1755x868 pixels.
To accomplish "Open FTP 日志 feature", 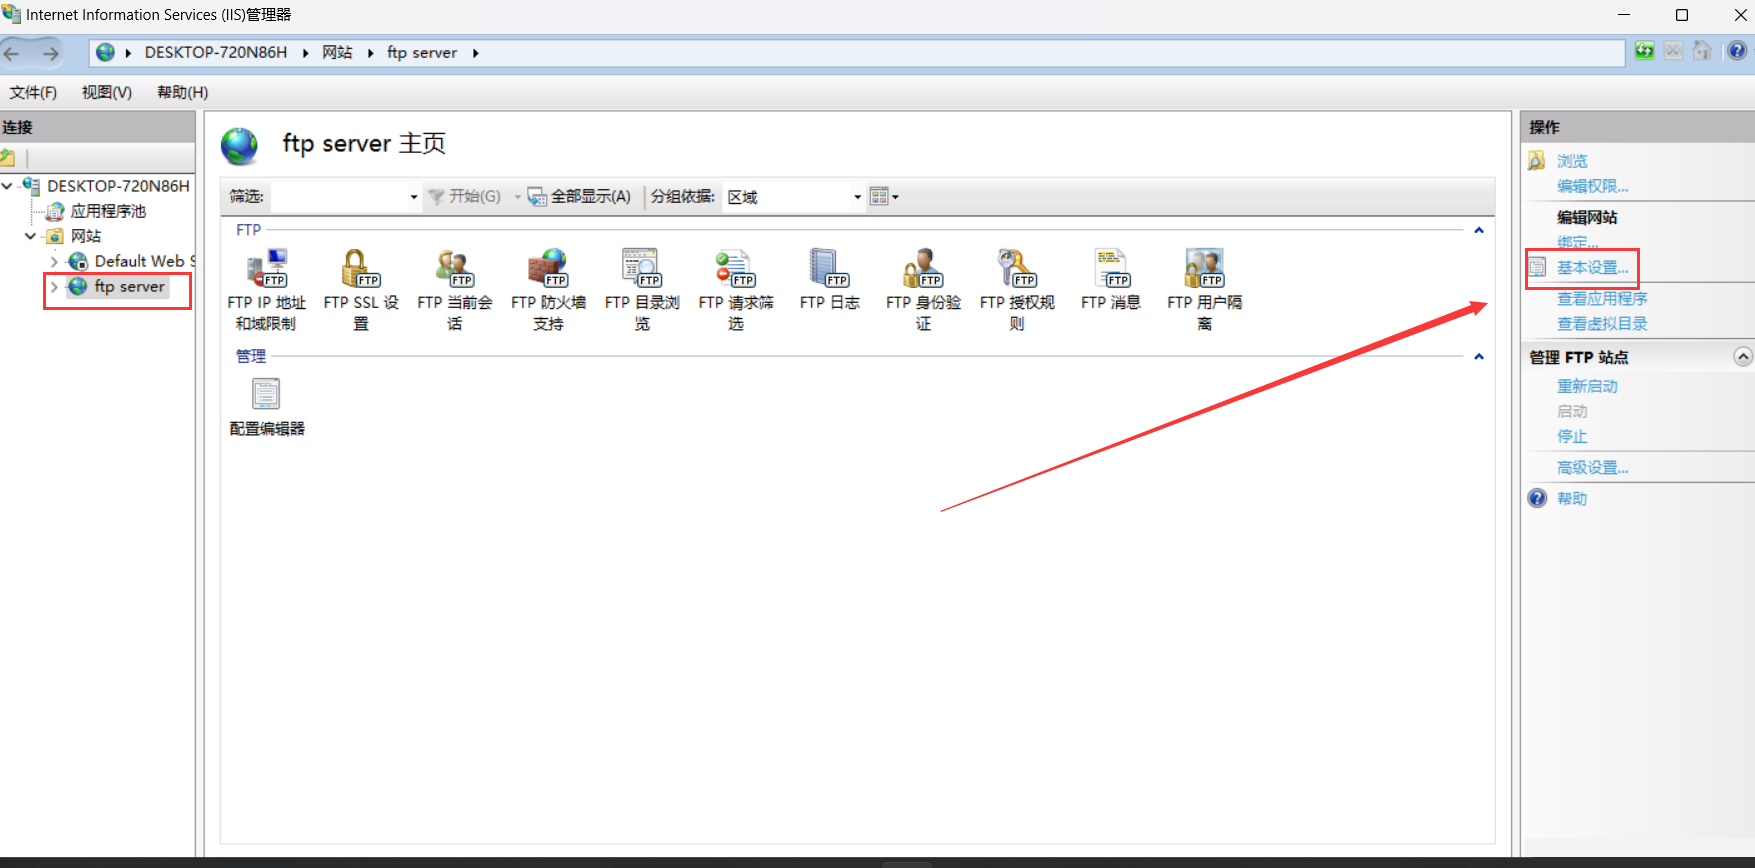I will [x=829, y=280].
